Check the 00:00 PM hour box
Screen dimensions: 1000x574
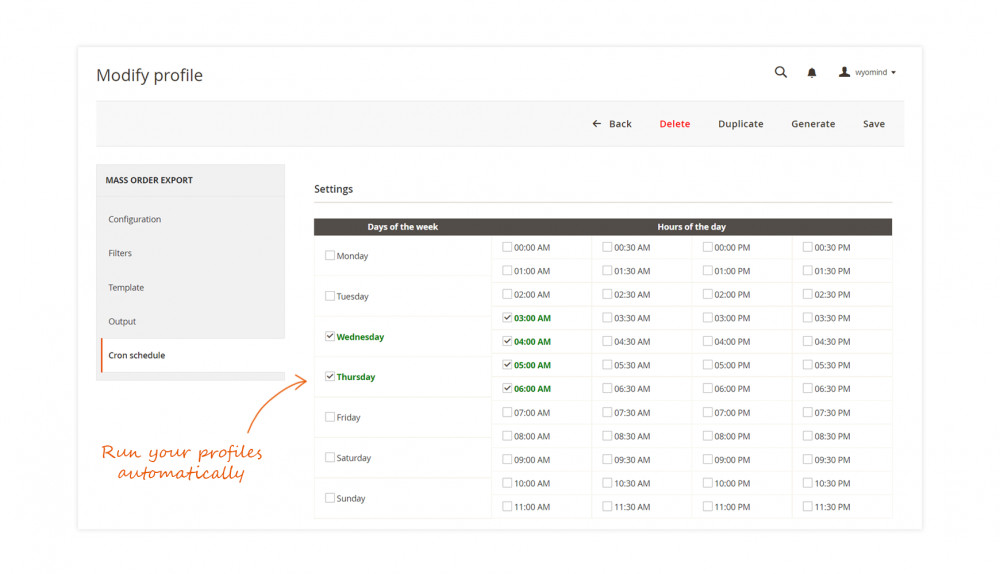pyautogui.click(x=707, y=247)
